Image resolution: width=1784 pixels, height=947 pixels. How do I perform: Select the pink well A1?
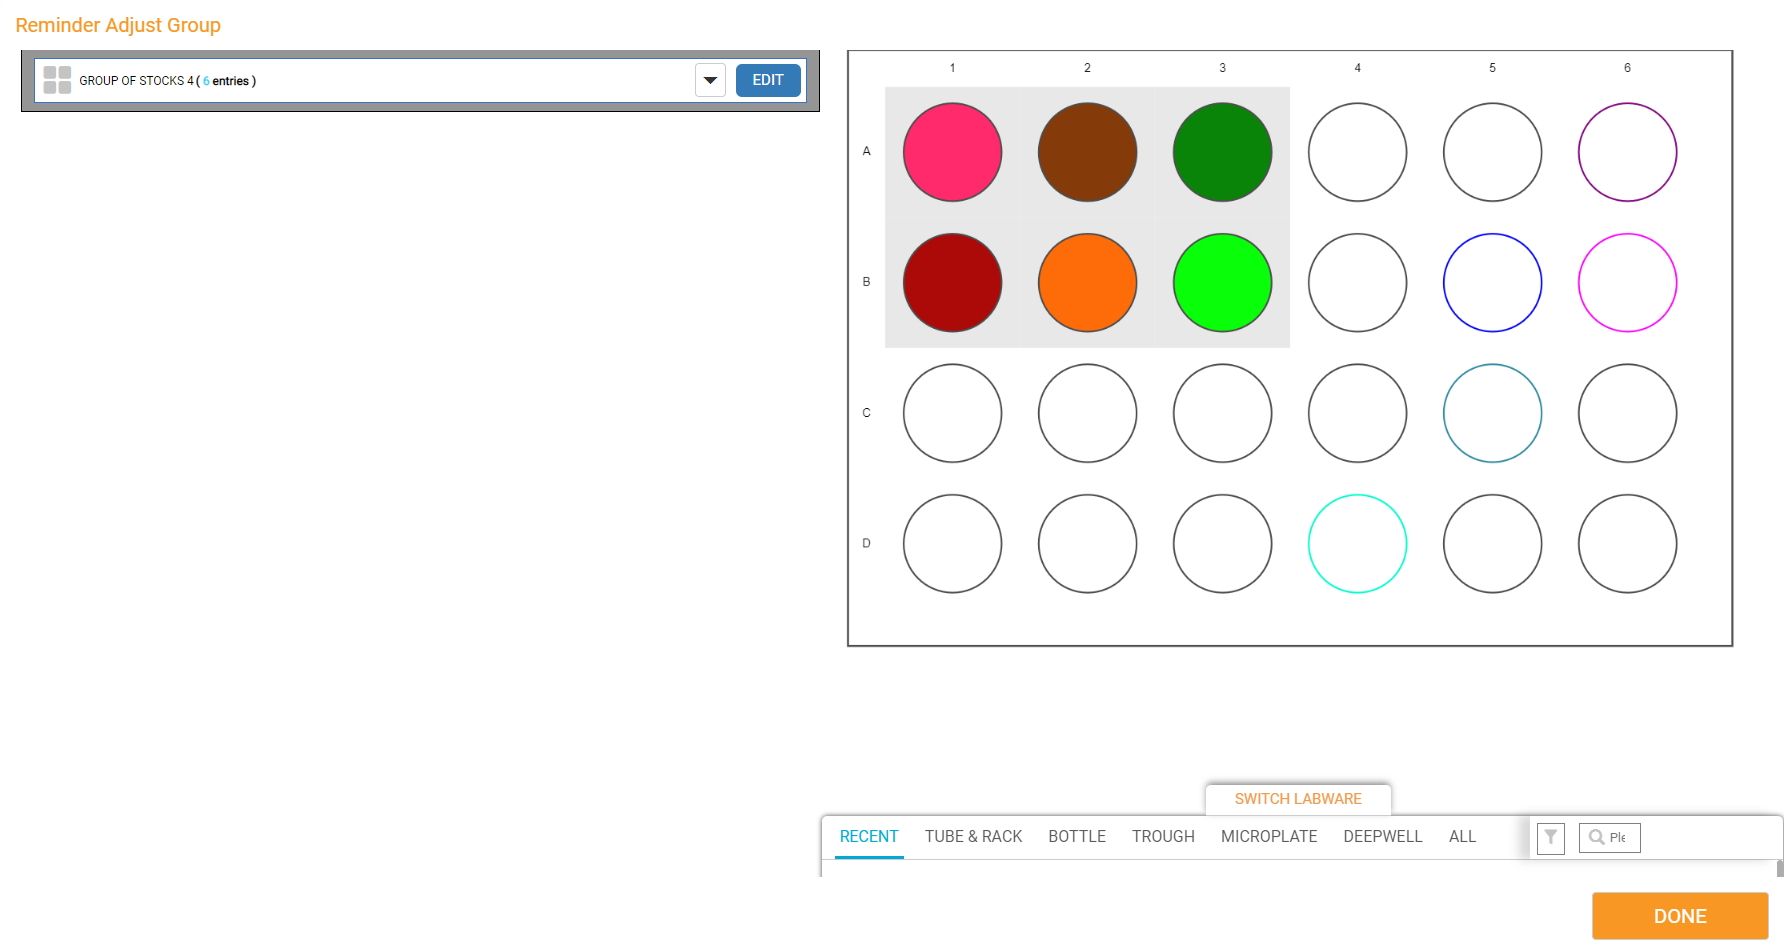tap(952, 152)
